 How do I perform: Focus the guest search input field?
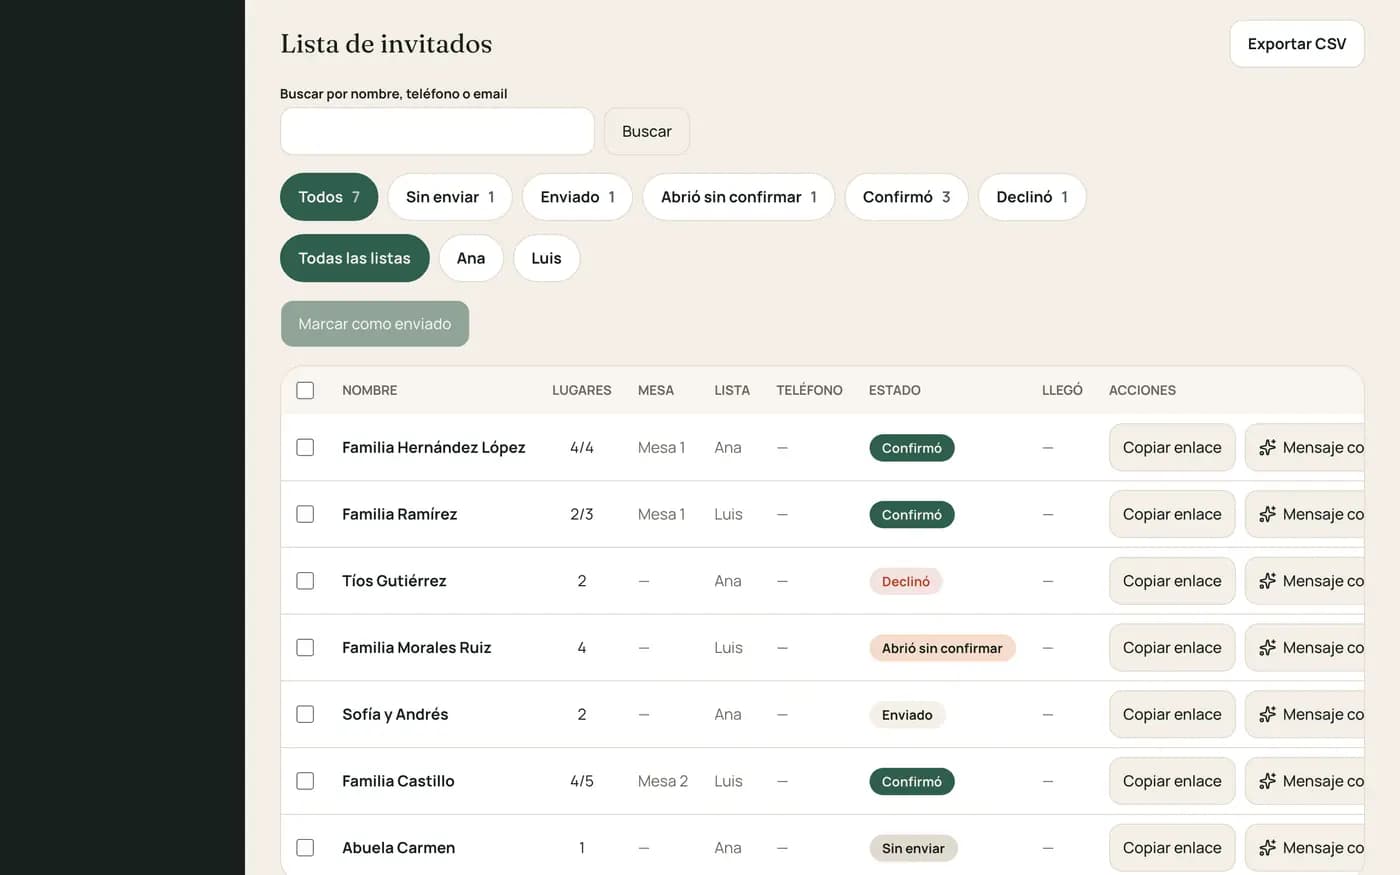(x=437, y=131)
